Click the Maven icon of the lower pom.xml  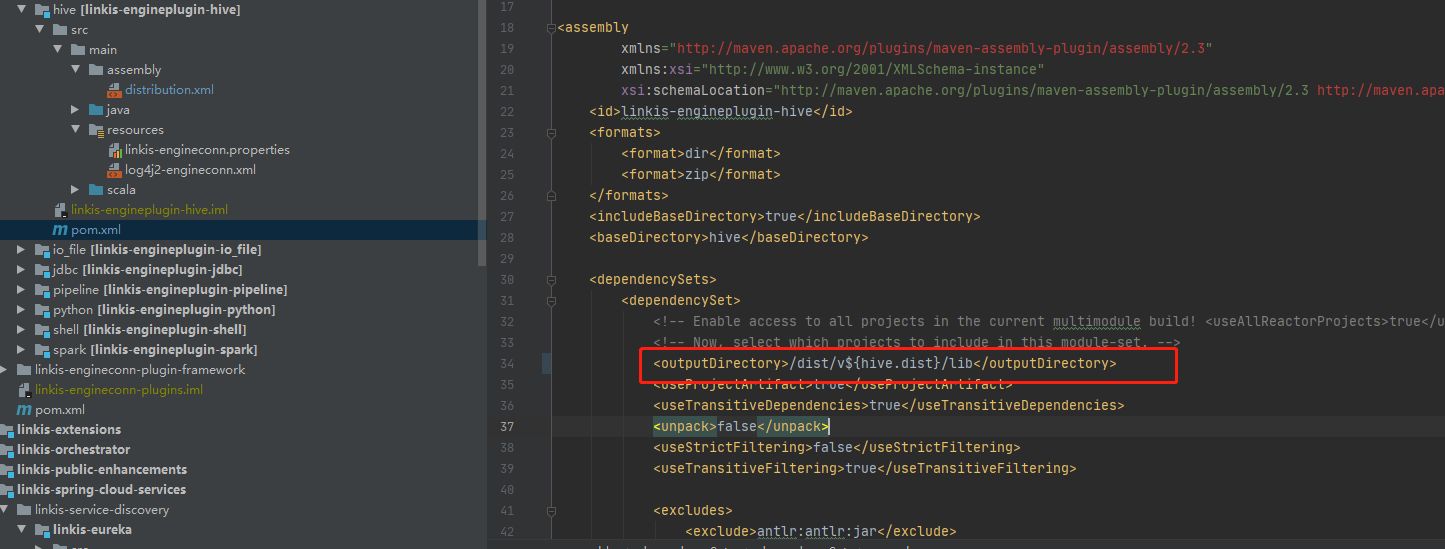coord(24,409)
